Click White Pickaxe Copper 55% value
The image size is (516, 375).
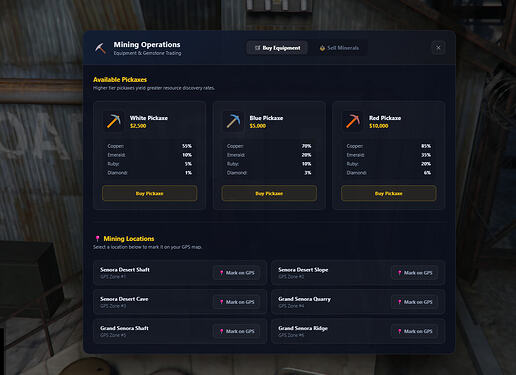click(x=187, y=146)
